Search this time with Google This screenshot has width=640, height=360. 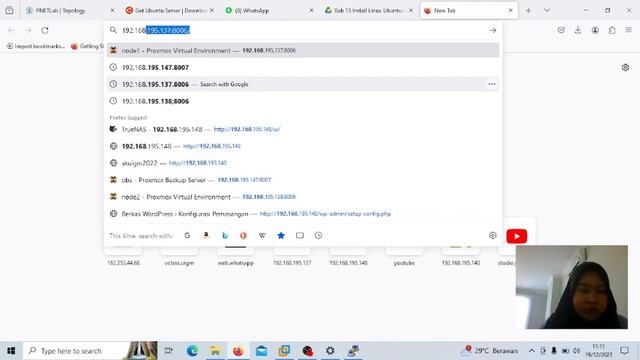187,236
